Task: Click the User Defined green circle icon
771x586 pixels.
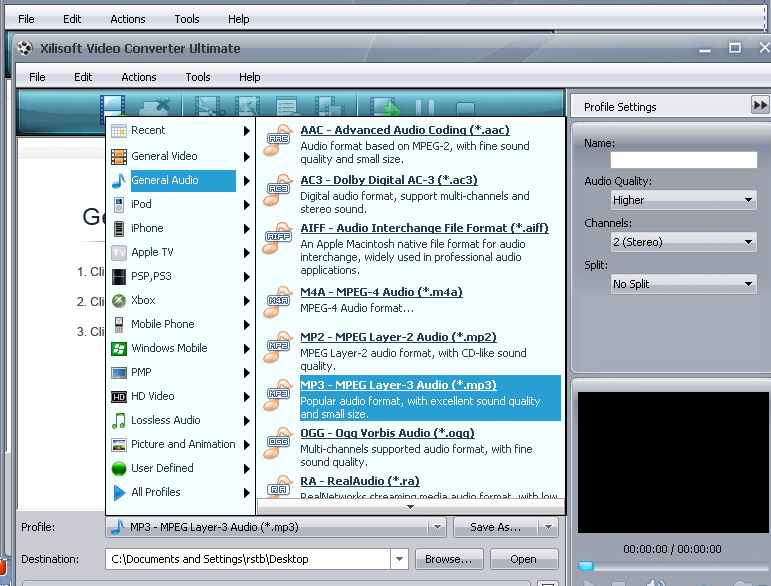Action: click(119, 469)
